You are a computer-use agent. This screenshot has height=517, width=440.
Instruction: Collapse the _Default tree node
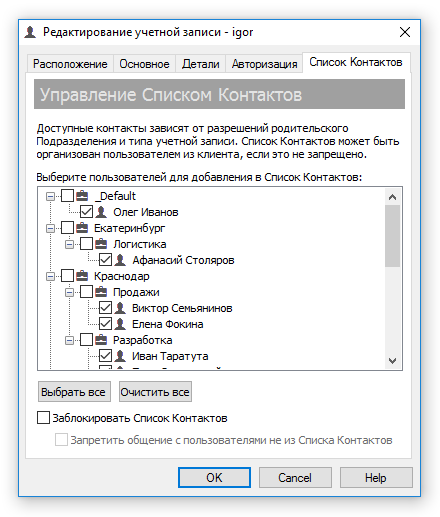pyautogui.click(x=50, y=196)
